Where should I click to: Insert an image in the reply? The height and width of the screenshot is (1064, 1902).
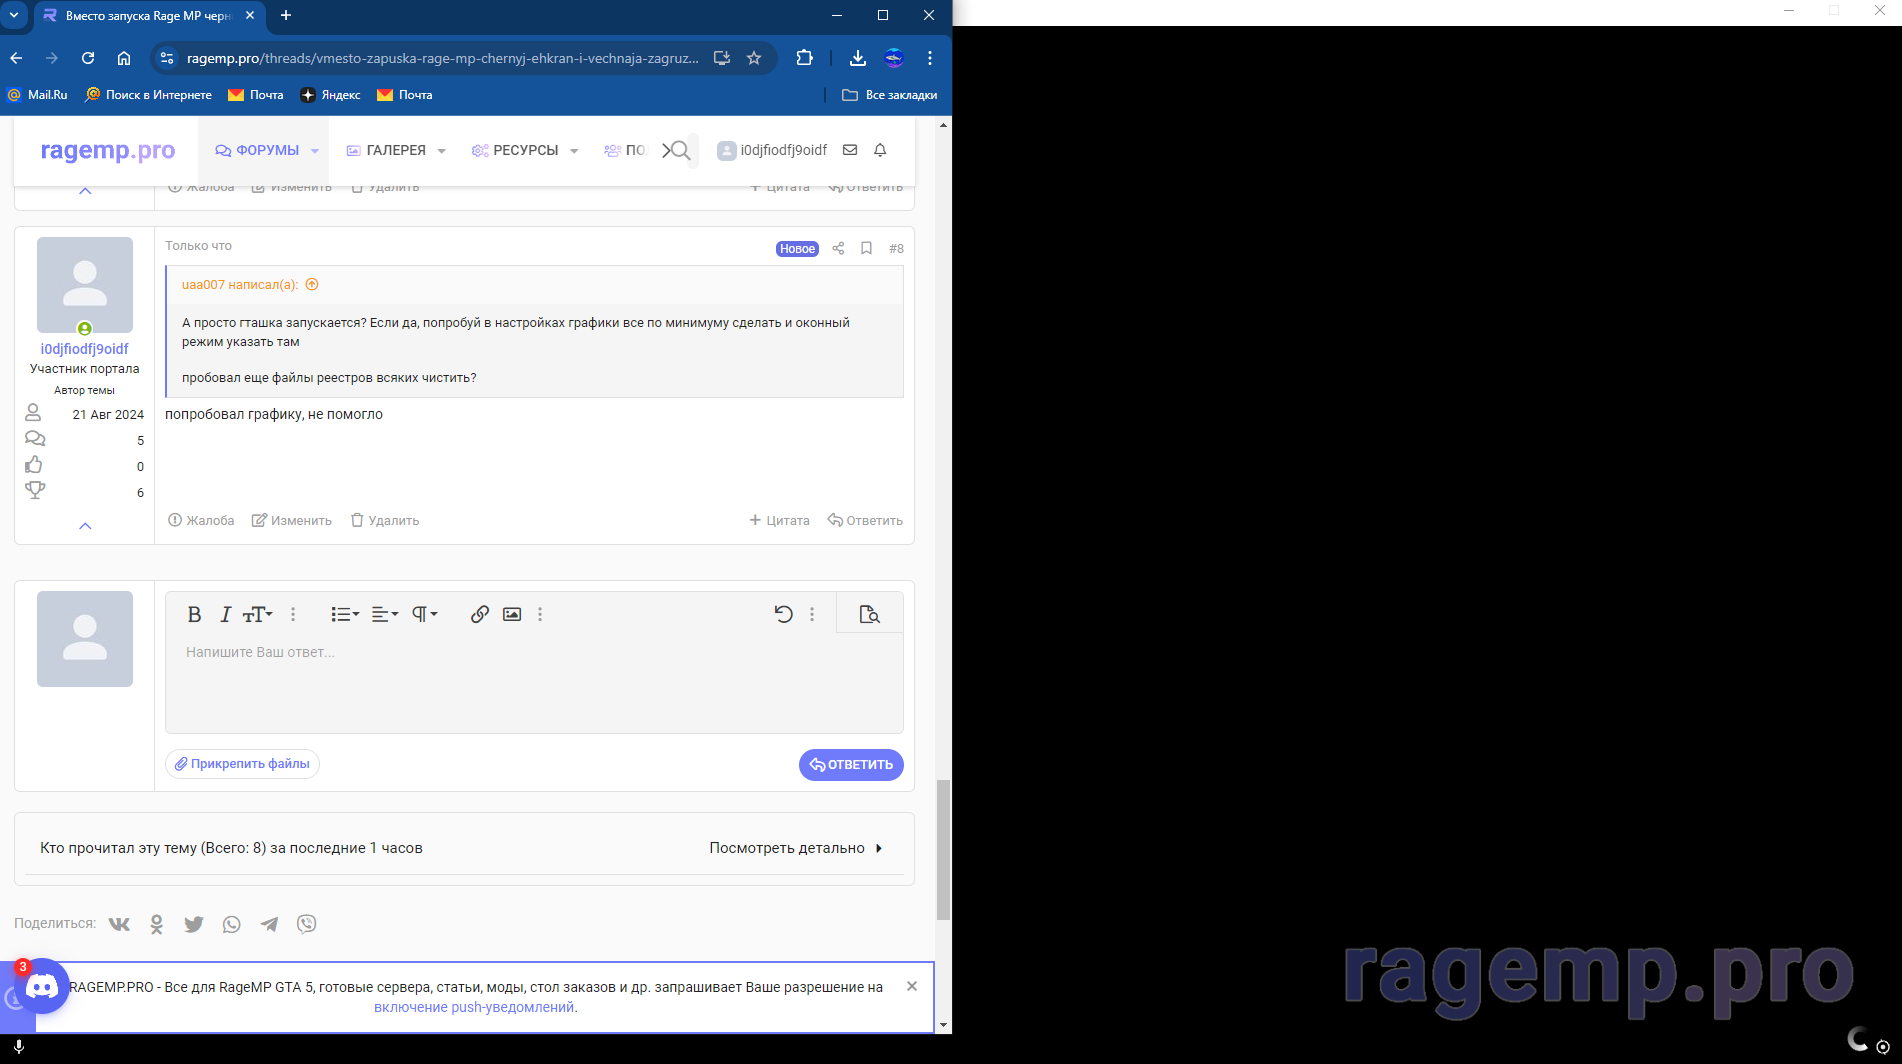(512, 614)
